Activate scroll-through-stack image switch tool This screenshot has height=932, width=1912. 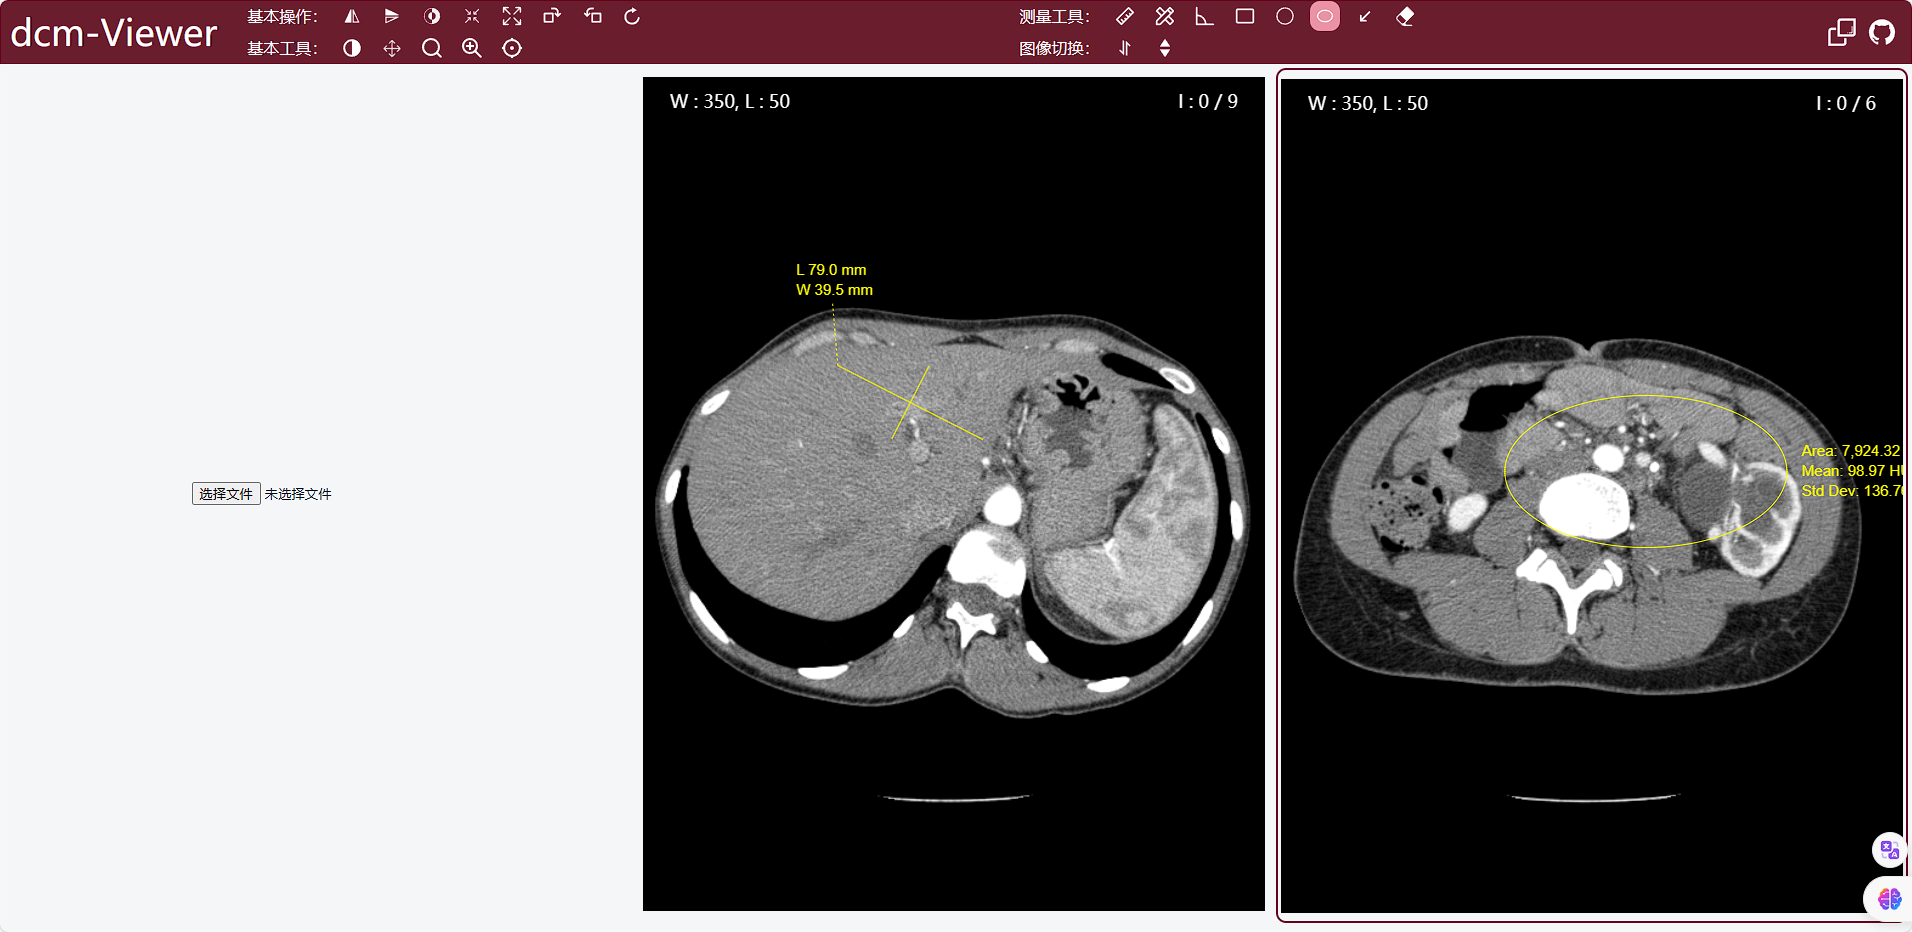(x=1125, y=48)
